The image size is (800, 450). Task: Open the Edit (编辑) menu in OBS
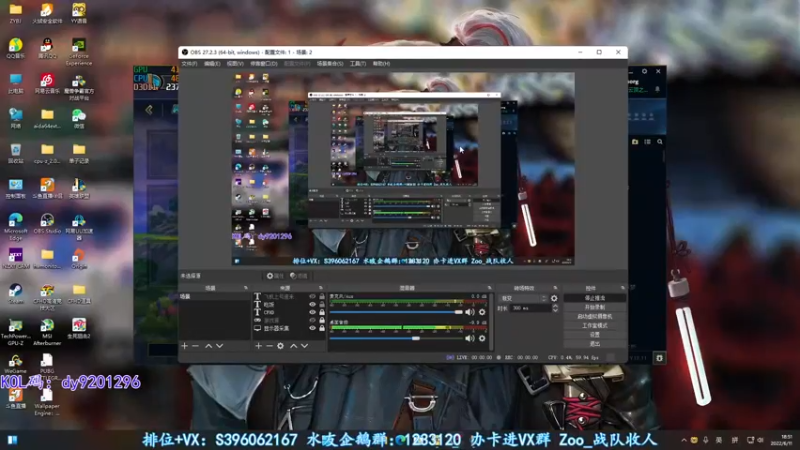coord(212,64)
